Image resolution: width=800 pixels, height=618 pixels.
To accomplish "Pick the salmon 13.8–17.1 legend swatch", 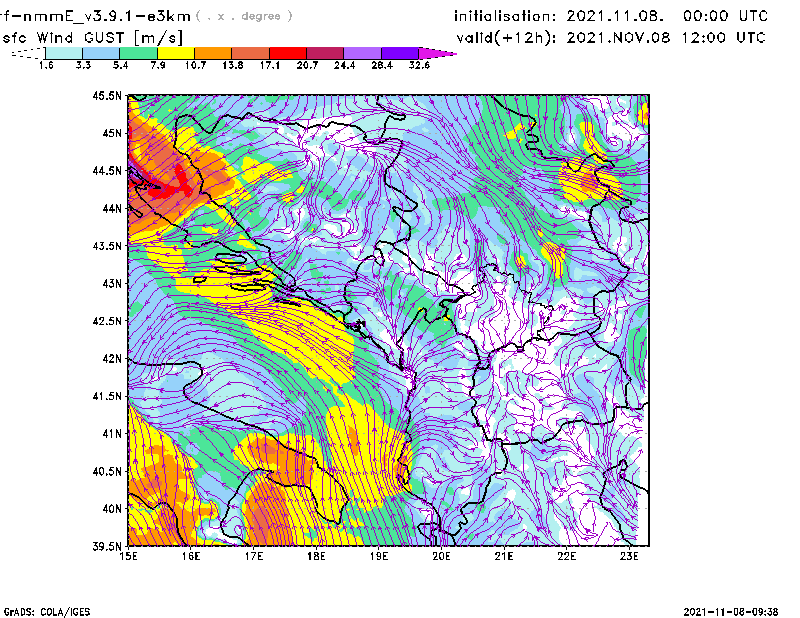I will click(x=251, y=53).
